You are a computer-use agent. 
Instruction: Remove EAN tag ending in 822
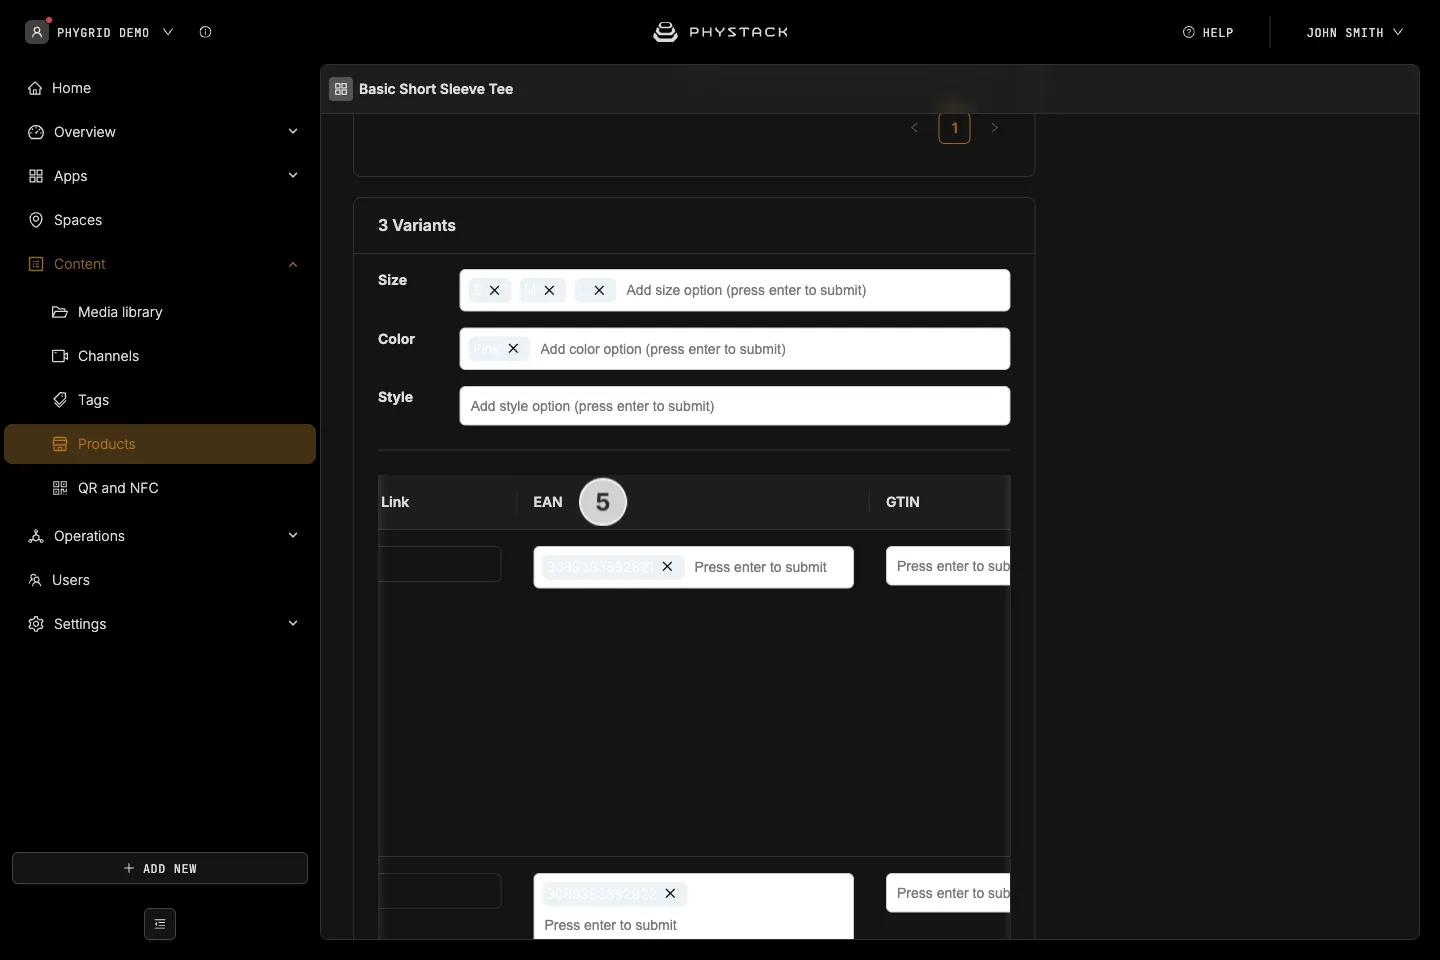(x=670, y=893)
